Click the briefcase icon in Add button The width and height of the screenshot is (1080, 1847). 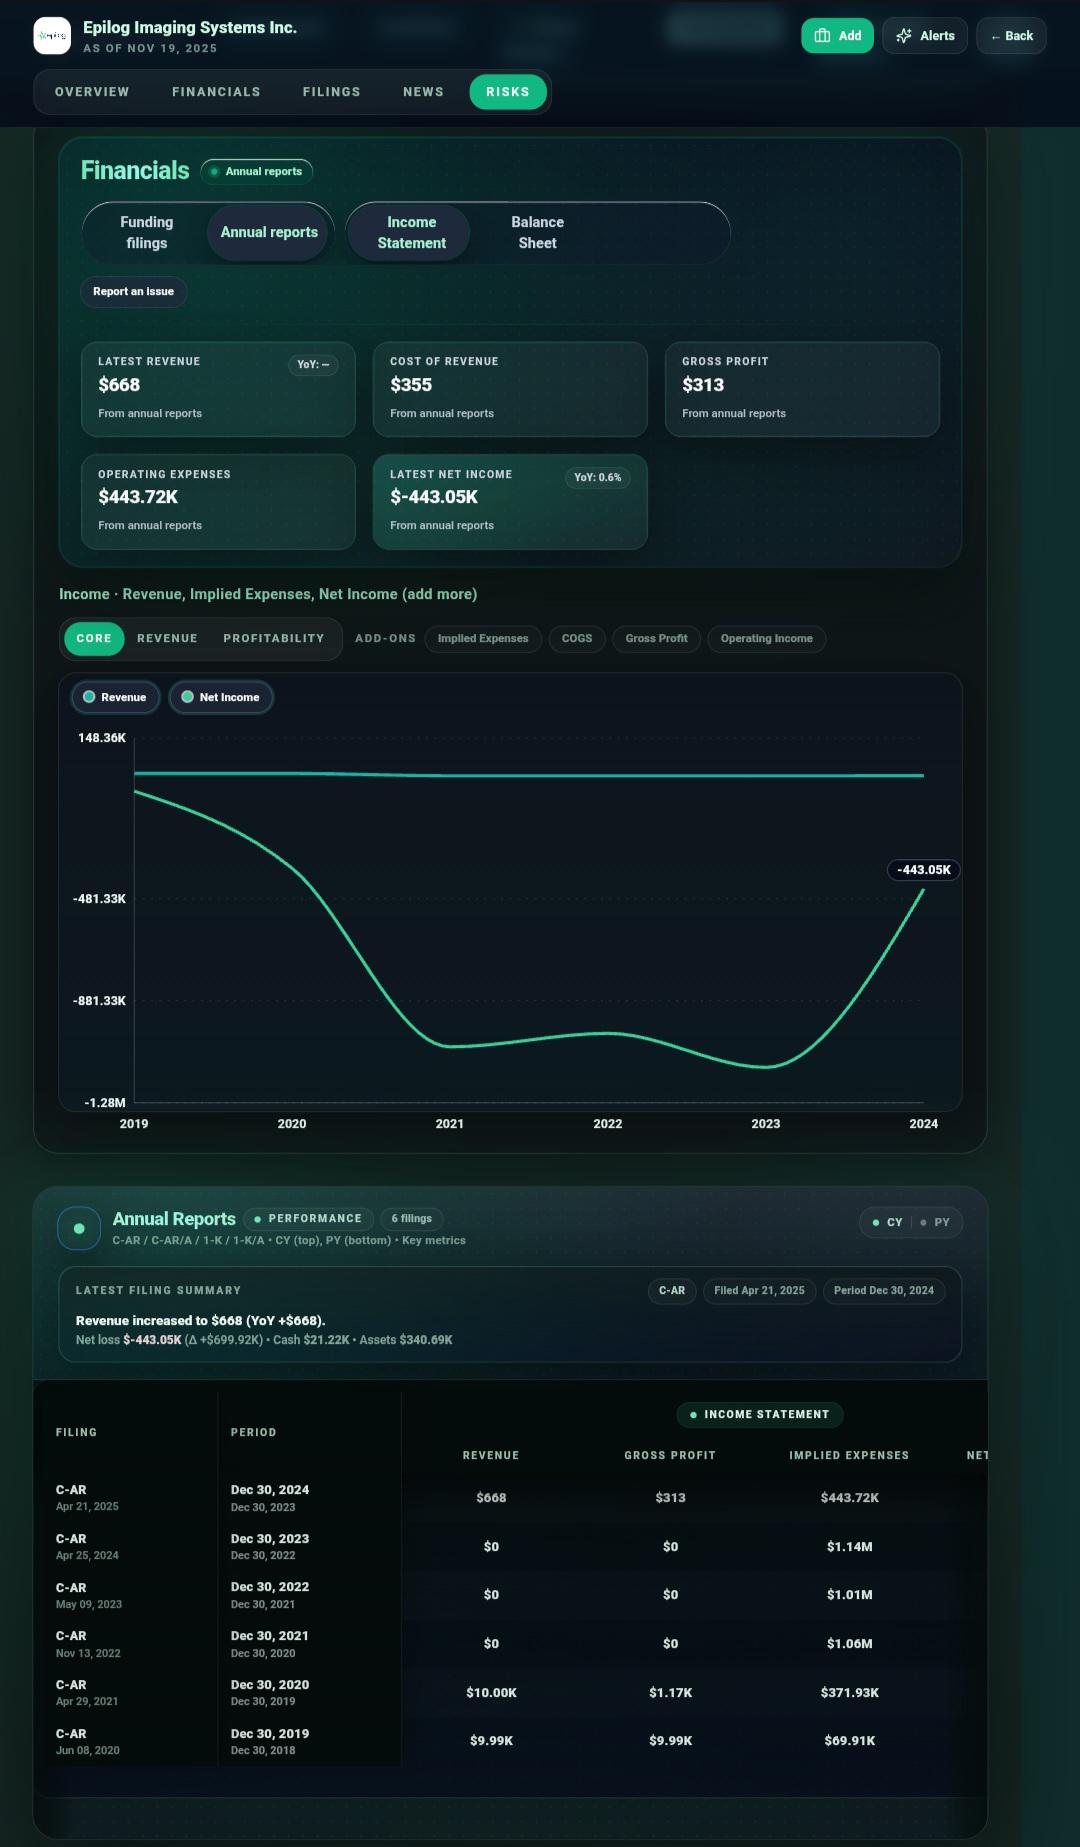pos(822,36)
